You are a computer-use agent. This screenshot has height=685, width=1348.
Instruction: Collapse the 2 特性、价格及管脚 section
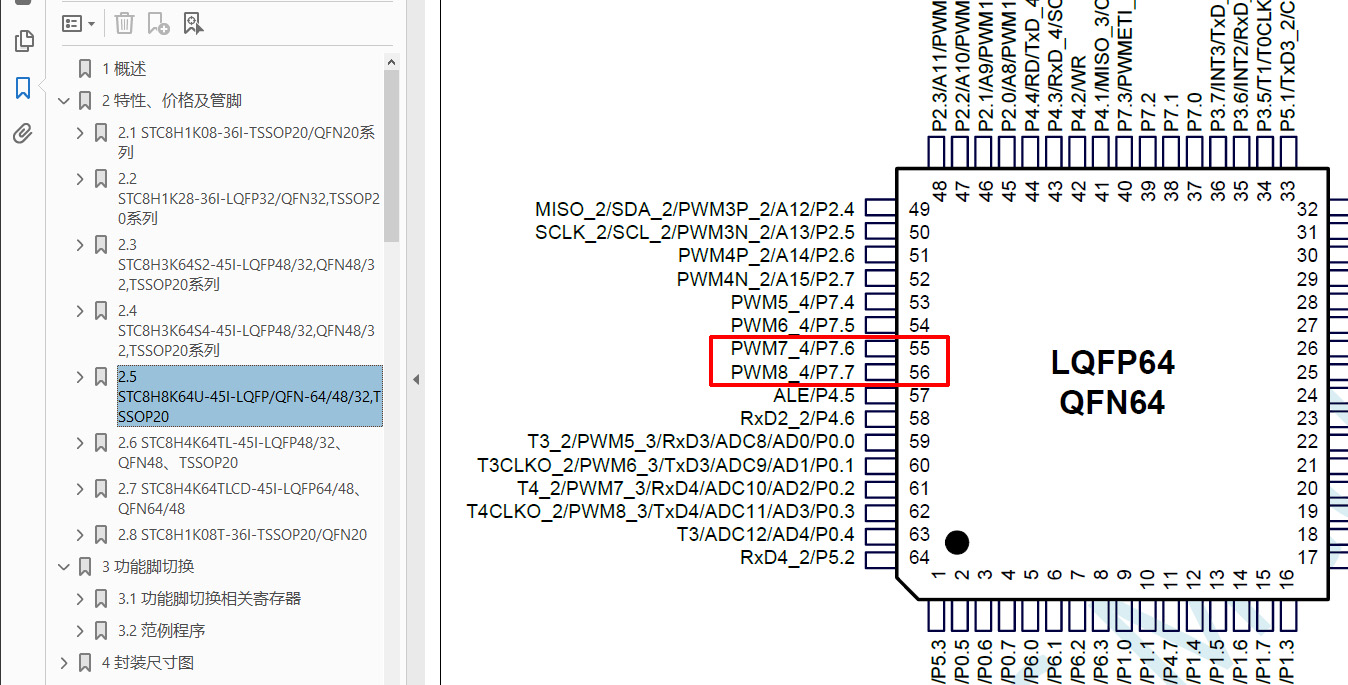click(x=64, y=101)
